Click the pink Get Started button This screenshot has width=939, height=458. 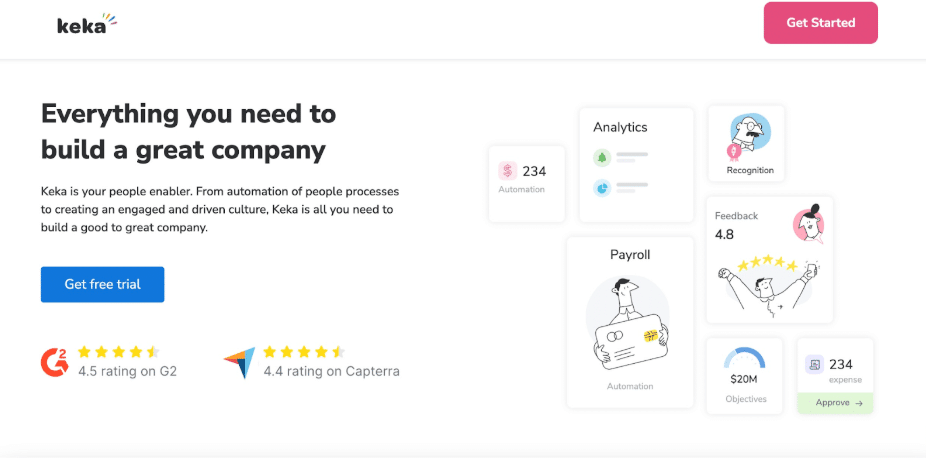[820, 23]
